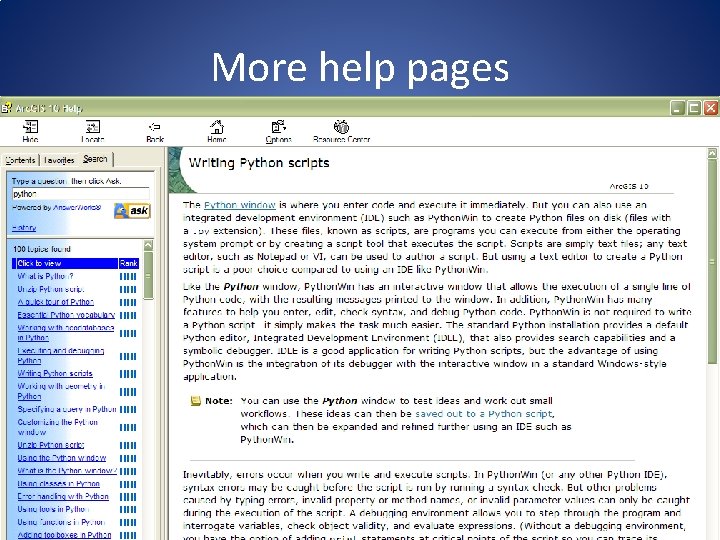This screenshot has width=720, height=540.
Task: Open 'What is the Python window?' result
Action: coord(67,471)
